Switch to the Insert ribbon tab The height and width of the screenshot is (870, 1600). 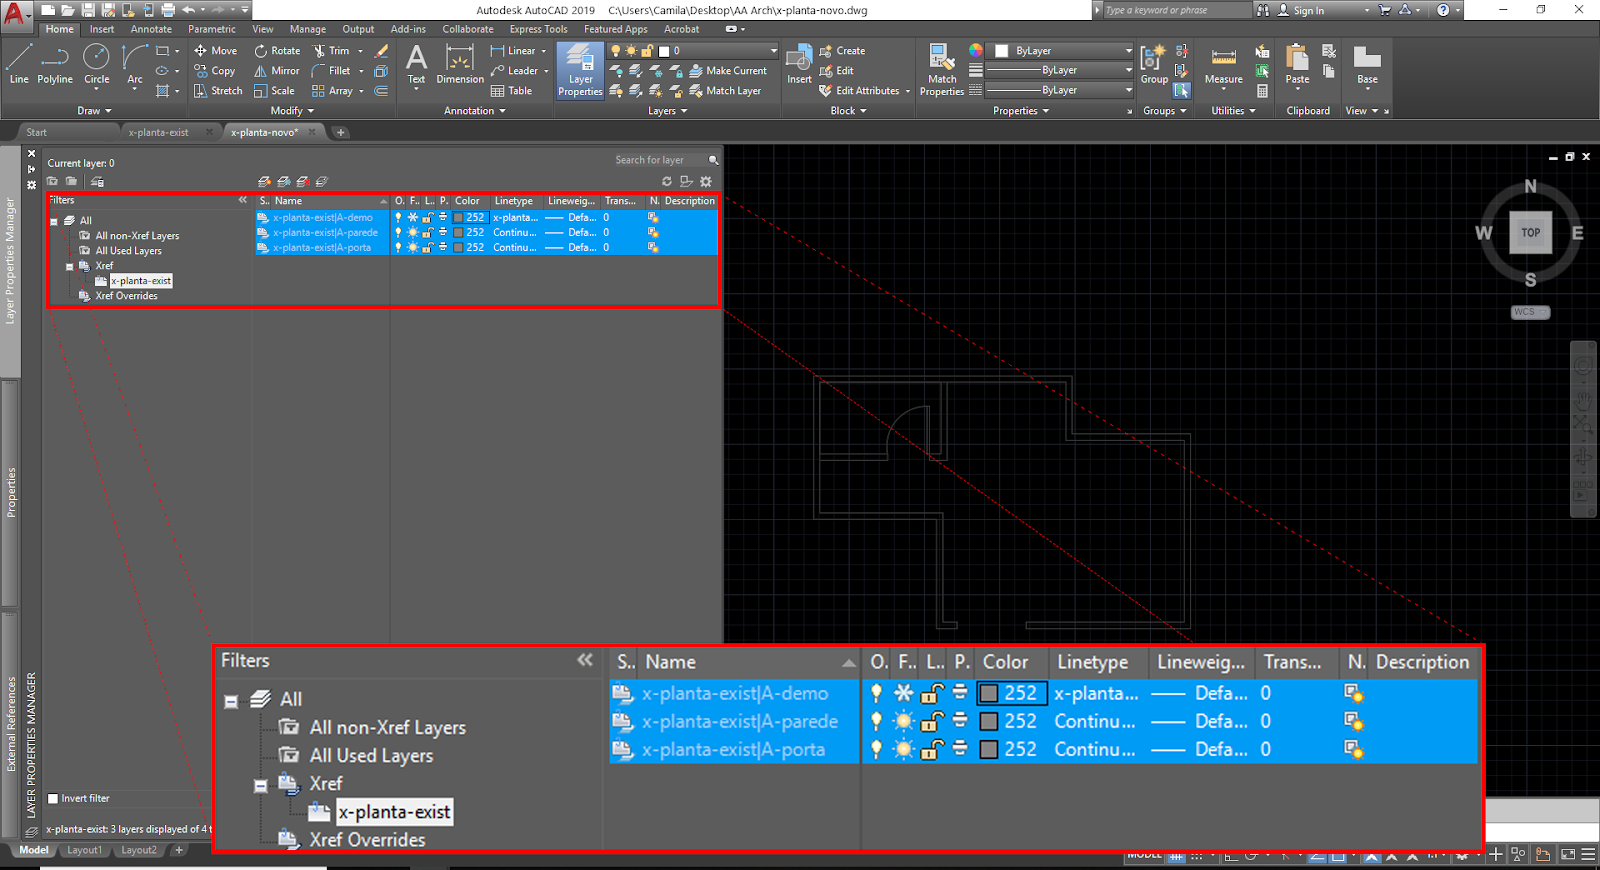pos(102,29)
